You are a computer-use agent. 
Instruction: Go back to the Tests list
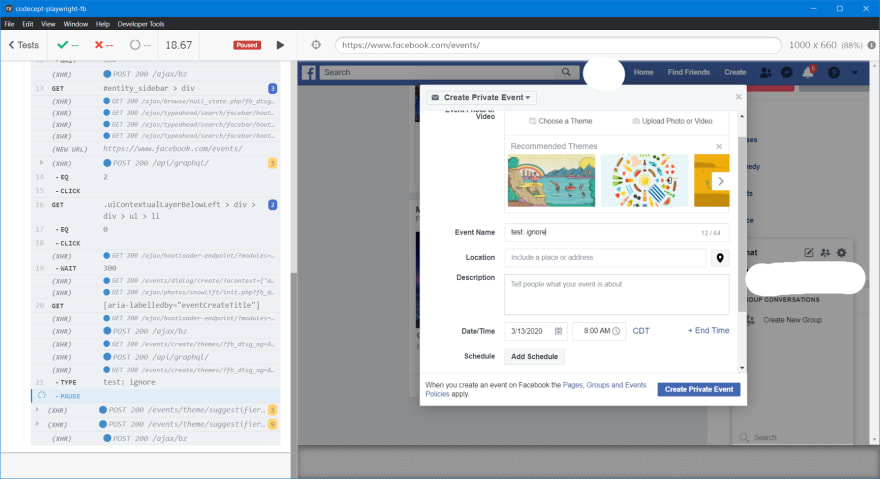click(x=24, y=45)
